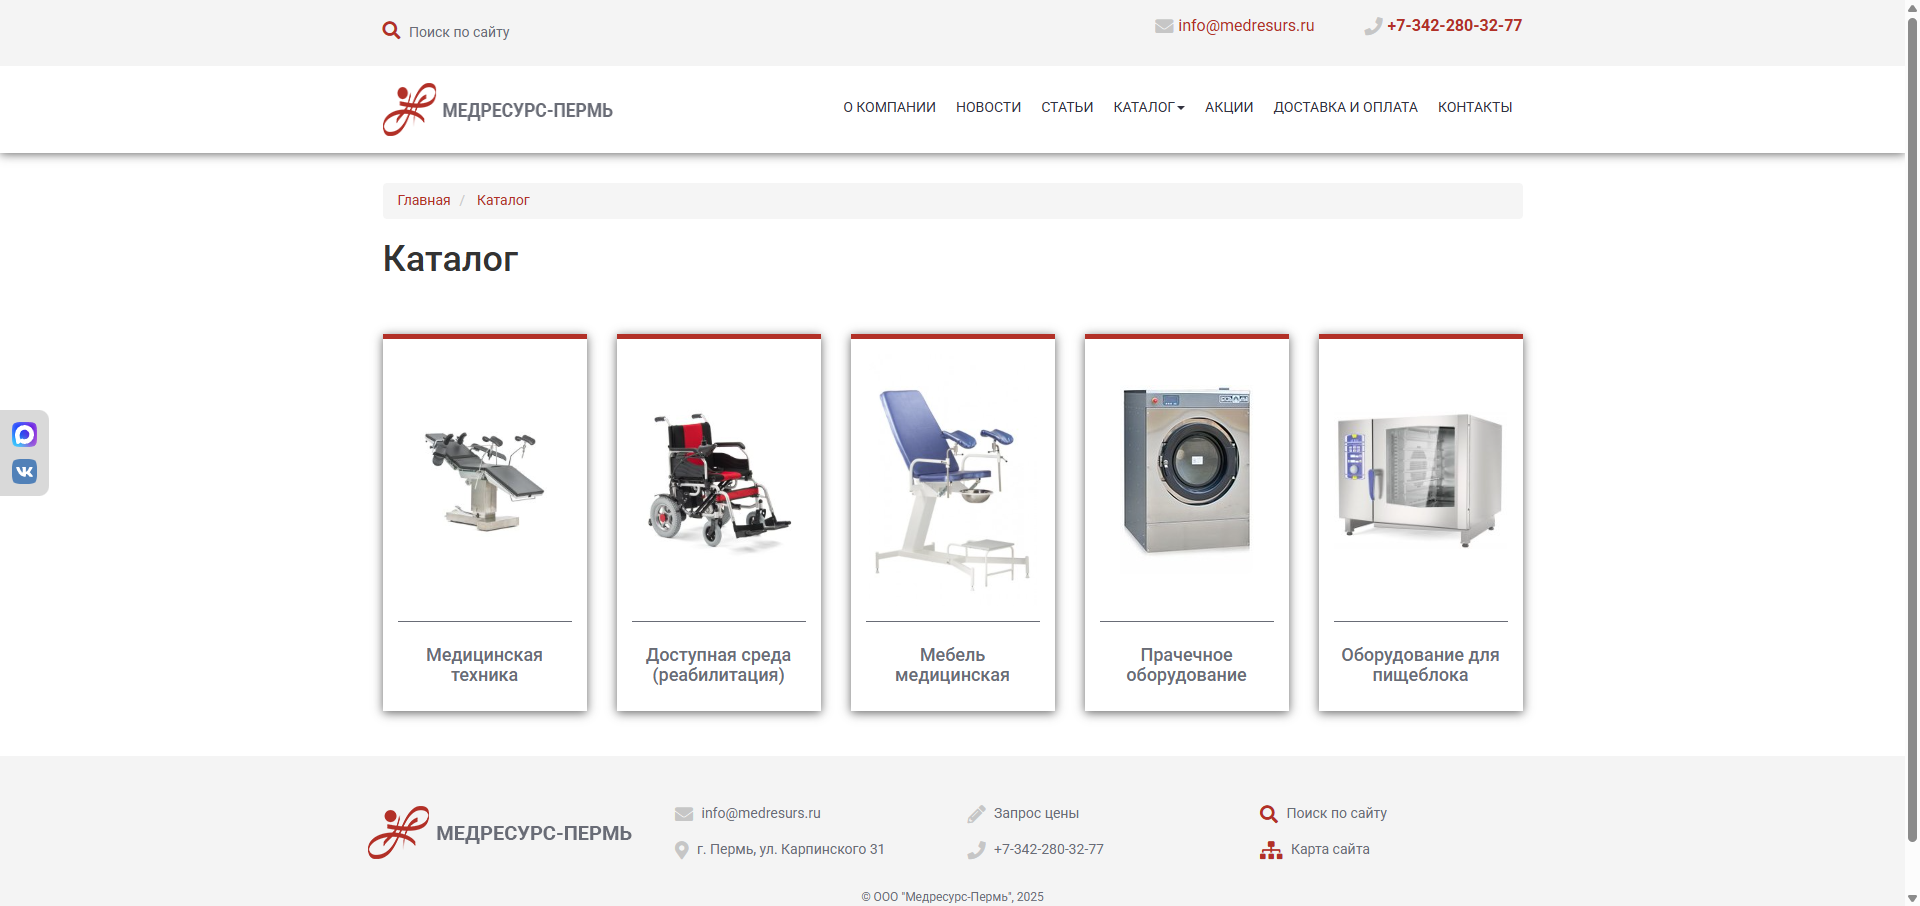Click the sitemap icon beside Карта сайта
This screenshot has height=906, width=1920.
pos(1271,850)
